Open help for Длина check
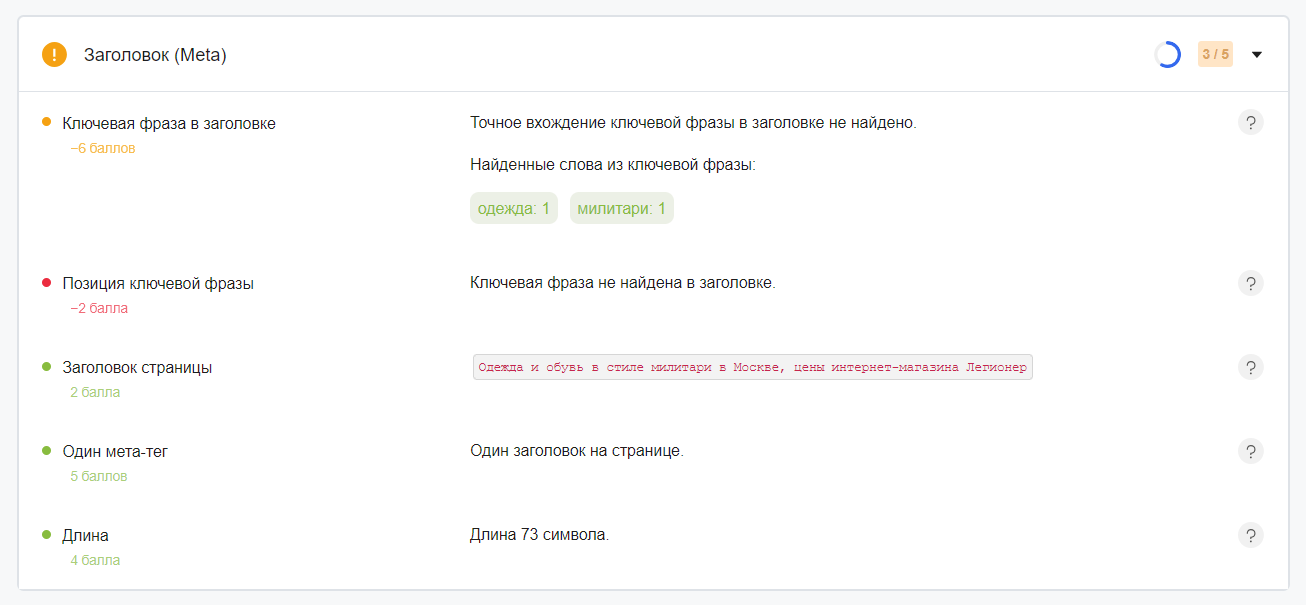The width and height of the screenshot is (1306, 605). [1251, 535]
